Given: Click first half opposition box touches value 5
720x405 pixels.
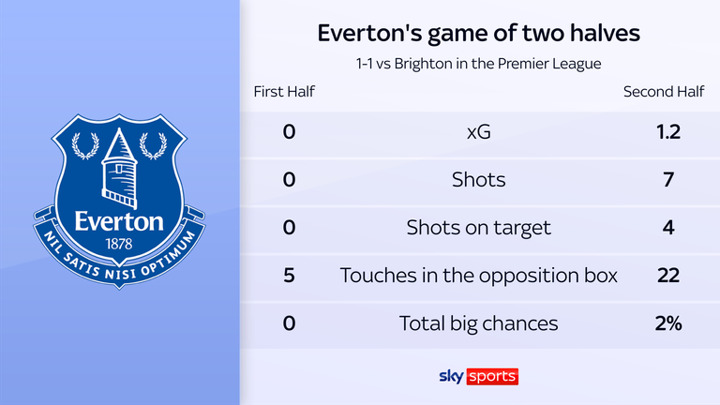Looking at the screenshot, I should 289,275.
